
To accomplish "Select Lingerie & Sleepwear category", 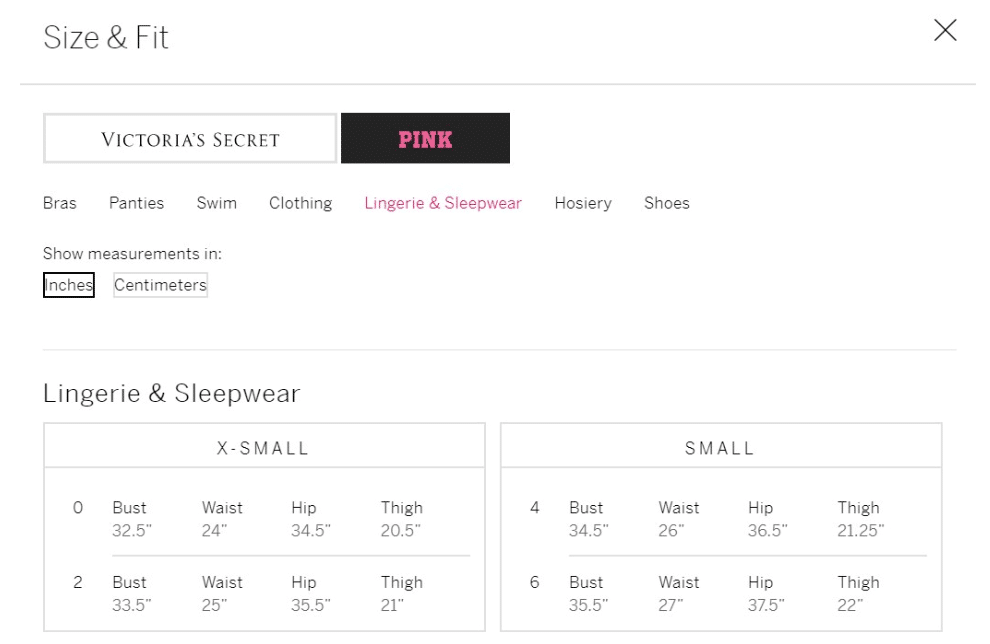I will pos(443,203).
